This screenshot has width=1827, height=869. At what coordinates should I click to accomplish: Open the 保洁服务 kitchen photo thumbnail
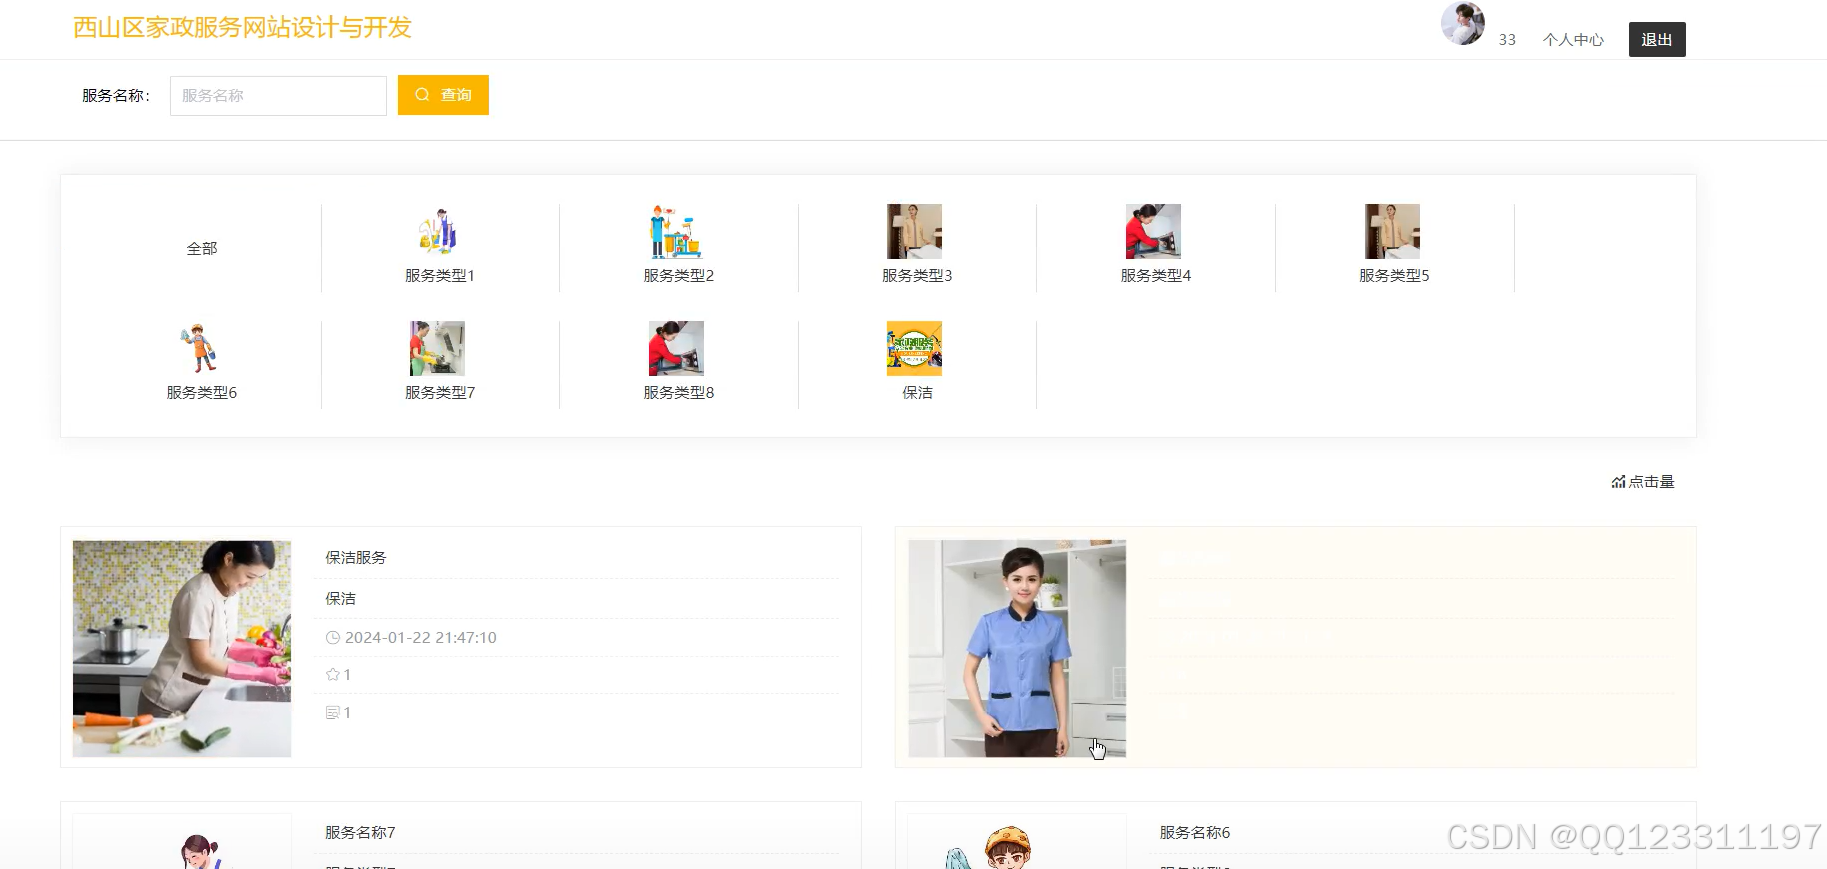182,648
